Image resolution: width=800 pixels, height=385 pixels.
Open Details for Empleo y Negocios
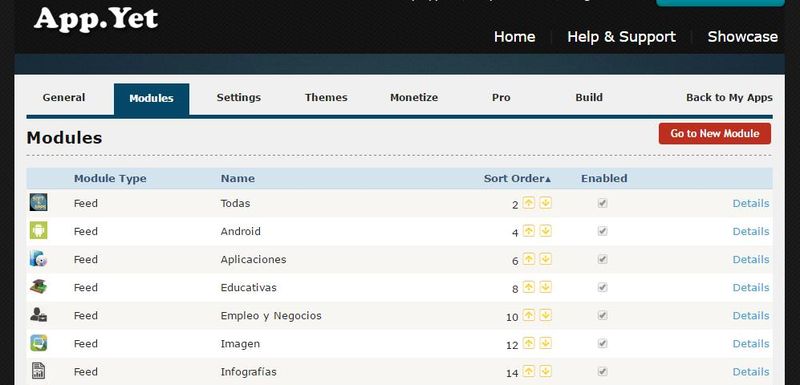(751, 315)
